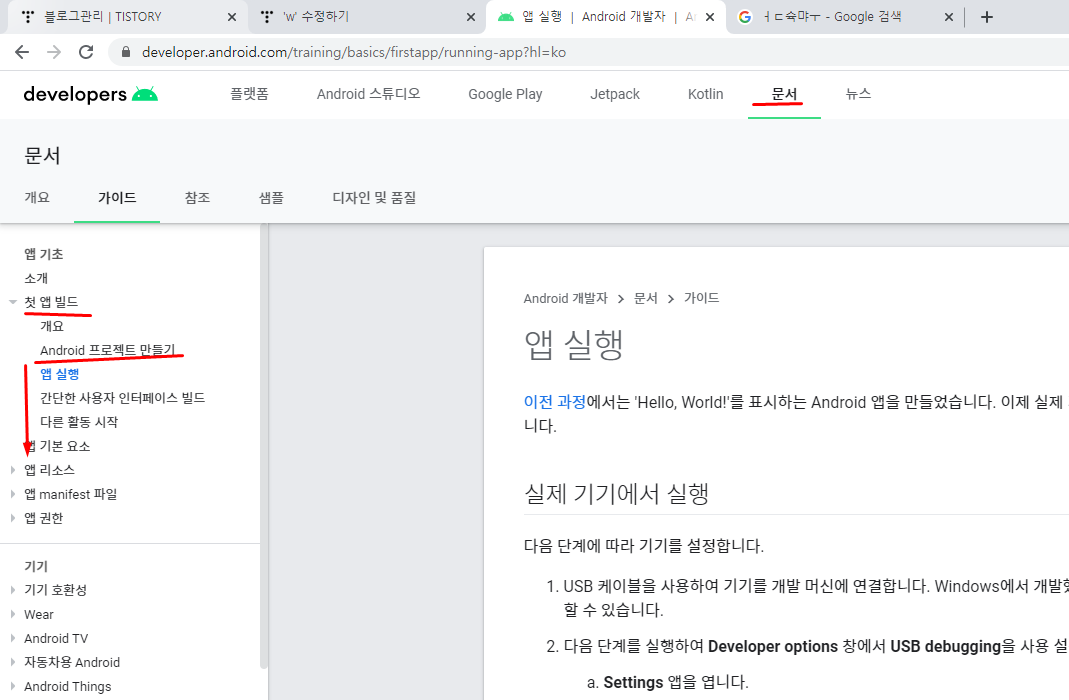
Task: Expand the '앱 권한' tree arrow
Action: tap(12, 518)
